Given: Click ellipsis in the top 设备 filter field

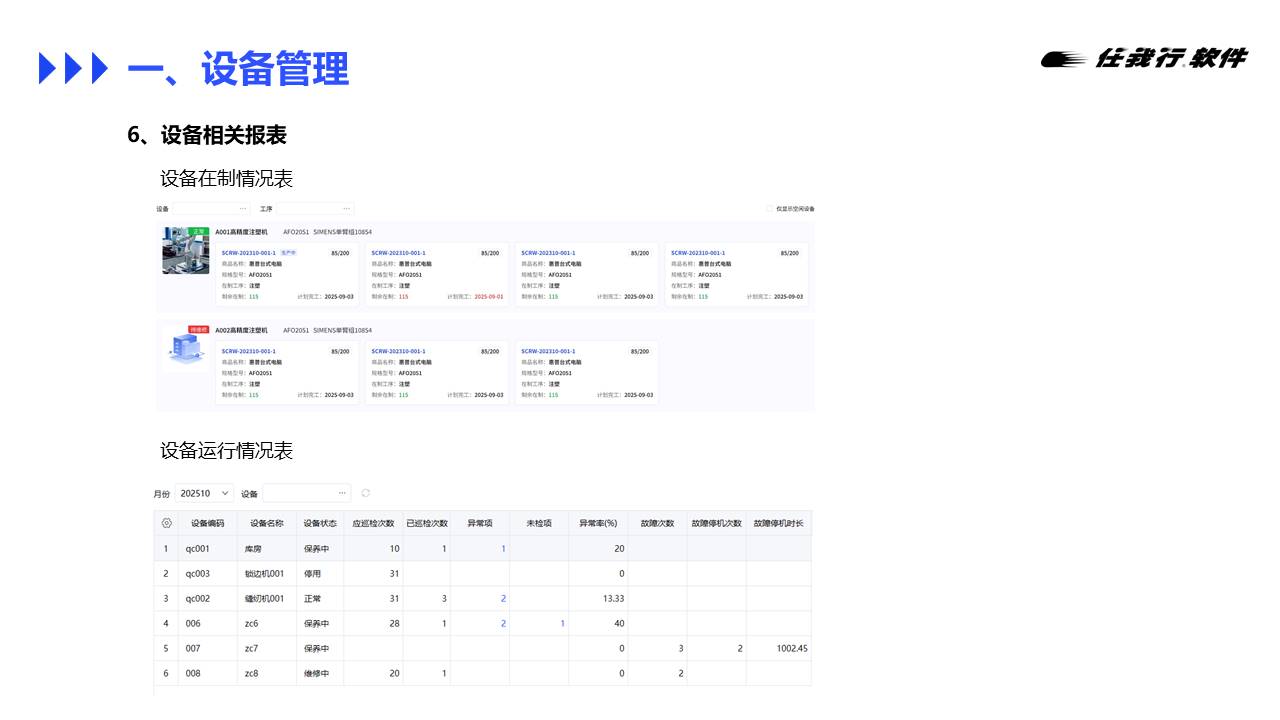Looking at the screenshot, I should pos(243,209).
